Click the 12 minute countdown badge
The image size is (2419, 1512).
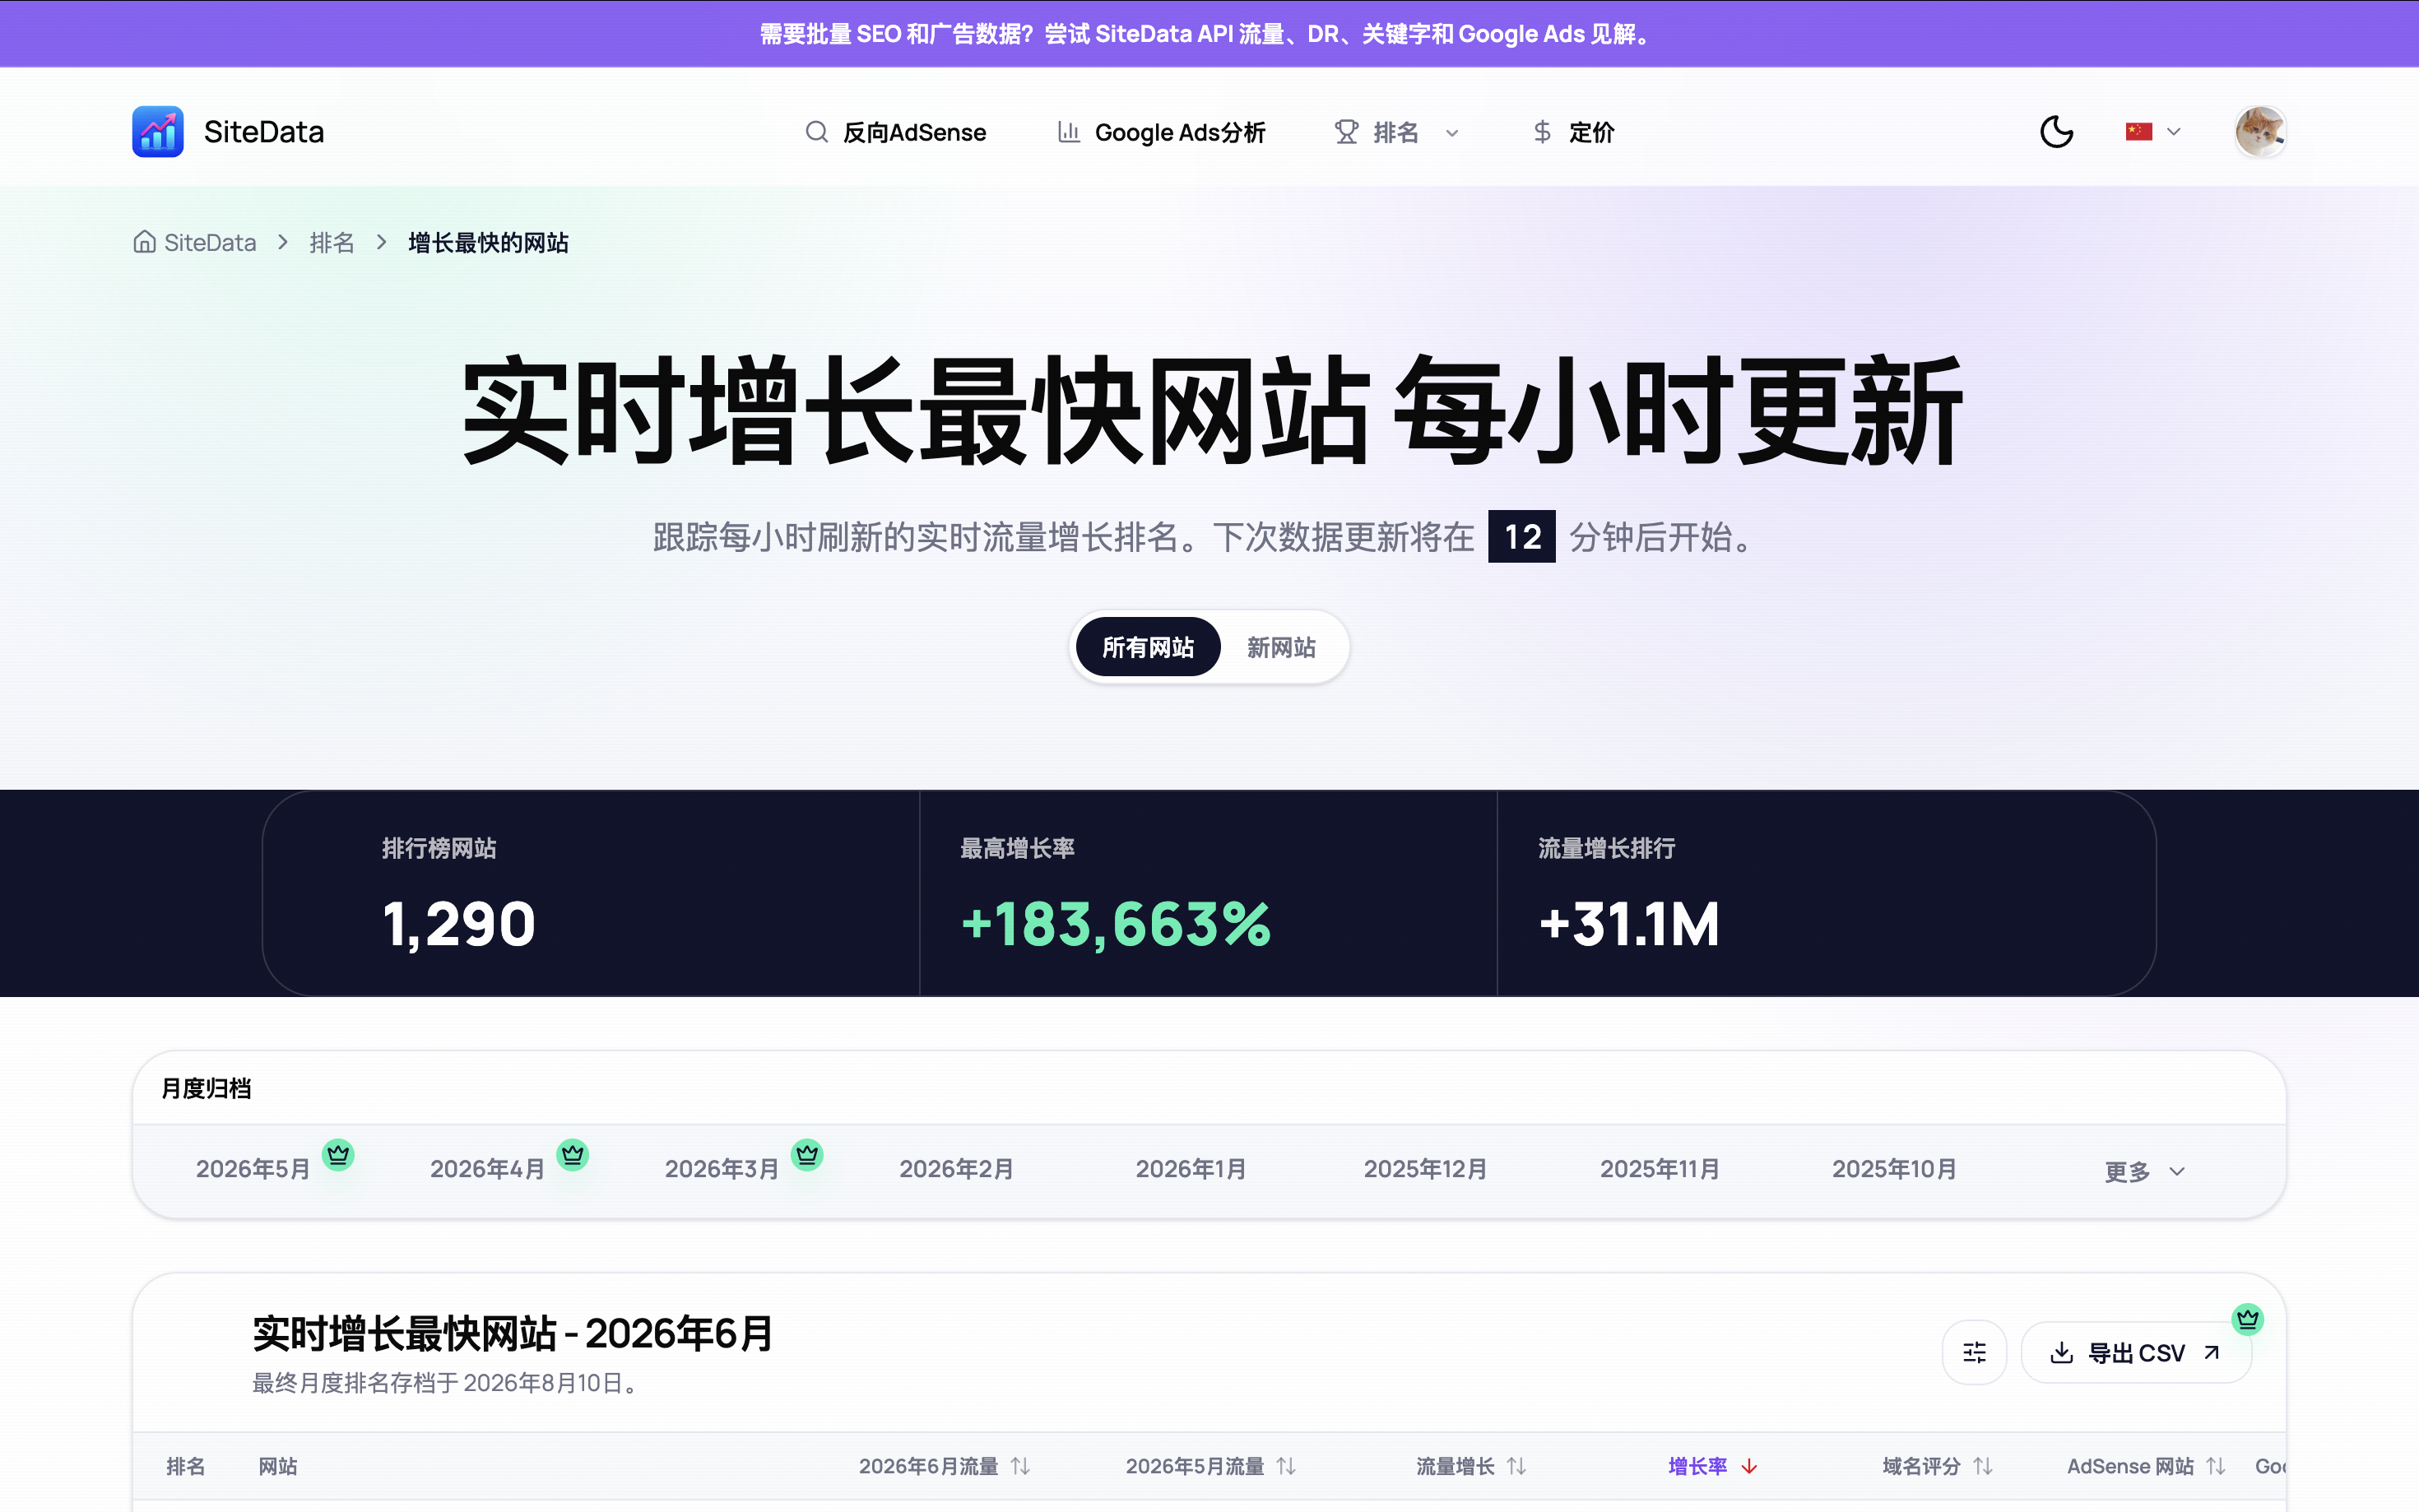(x=1521, y=537)
